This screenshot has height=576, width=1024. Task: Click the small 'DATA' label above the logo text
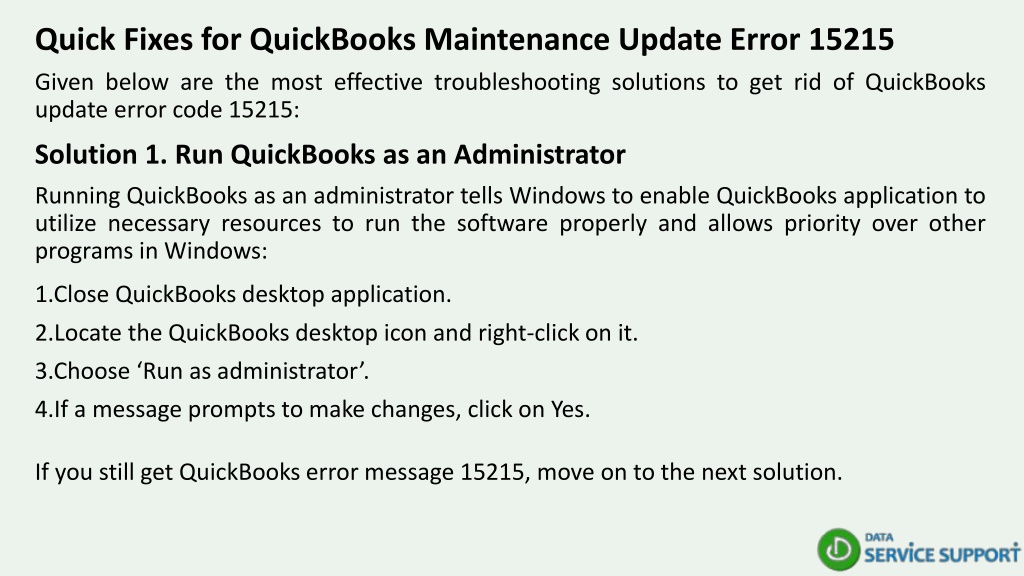tap(879, 537)
